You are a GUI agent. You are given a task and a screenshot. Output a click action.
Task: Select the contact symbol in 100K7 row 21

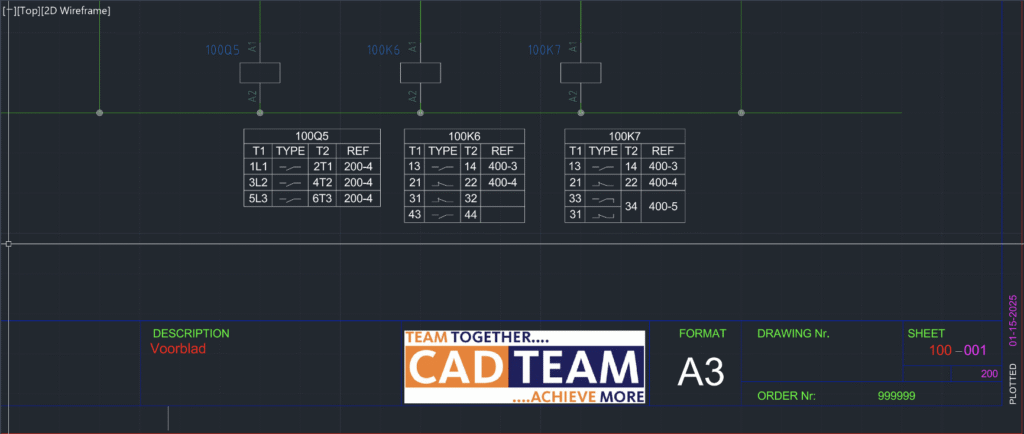pyautogui.click(x=603, y=183)
